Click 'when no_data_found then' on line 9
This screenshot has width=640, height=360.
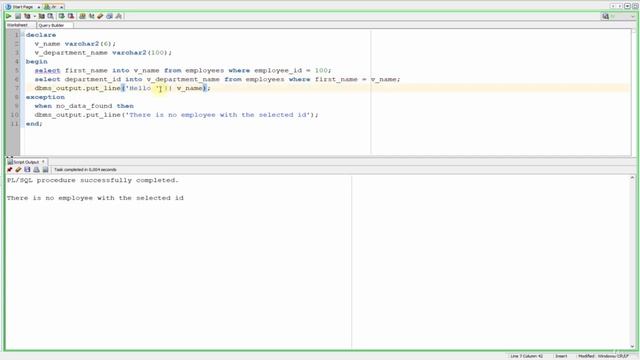click(x=84, y=106)
